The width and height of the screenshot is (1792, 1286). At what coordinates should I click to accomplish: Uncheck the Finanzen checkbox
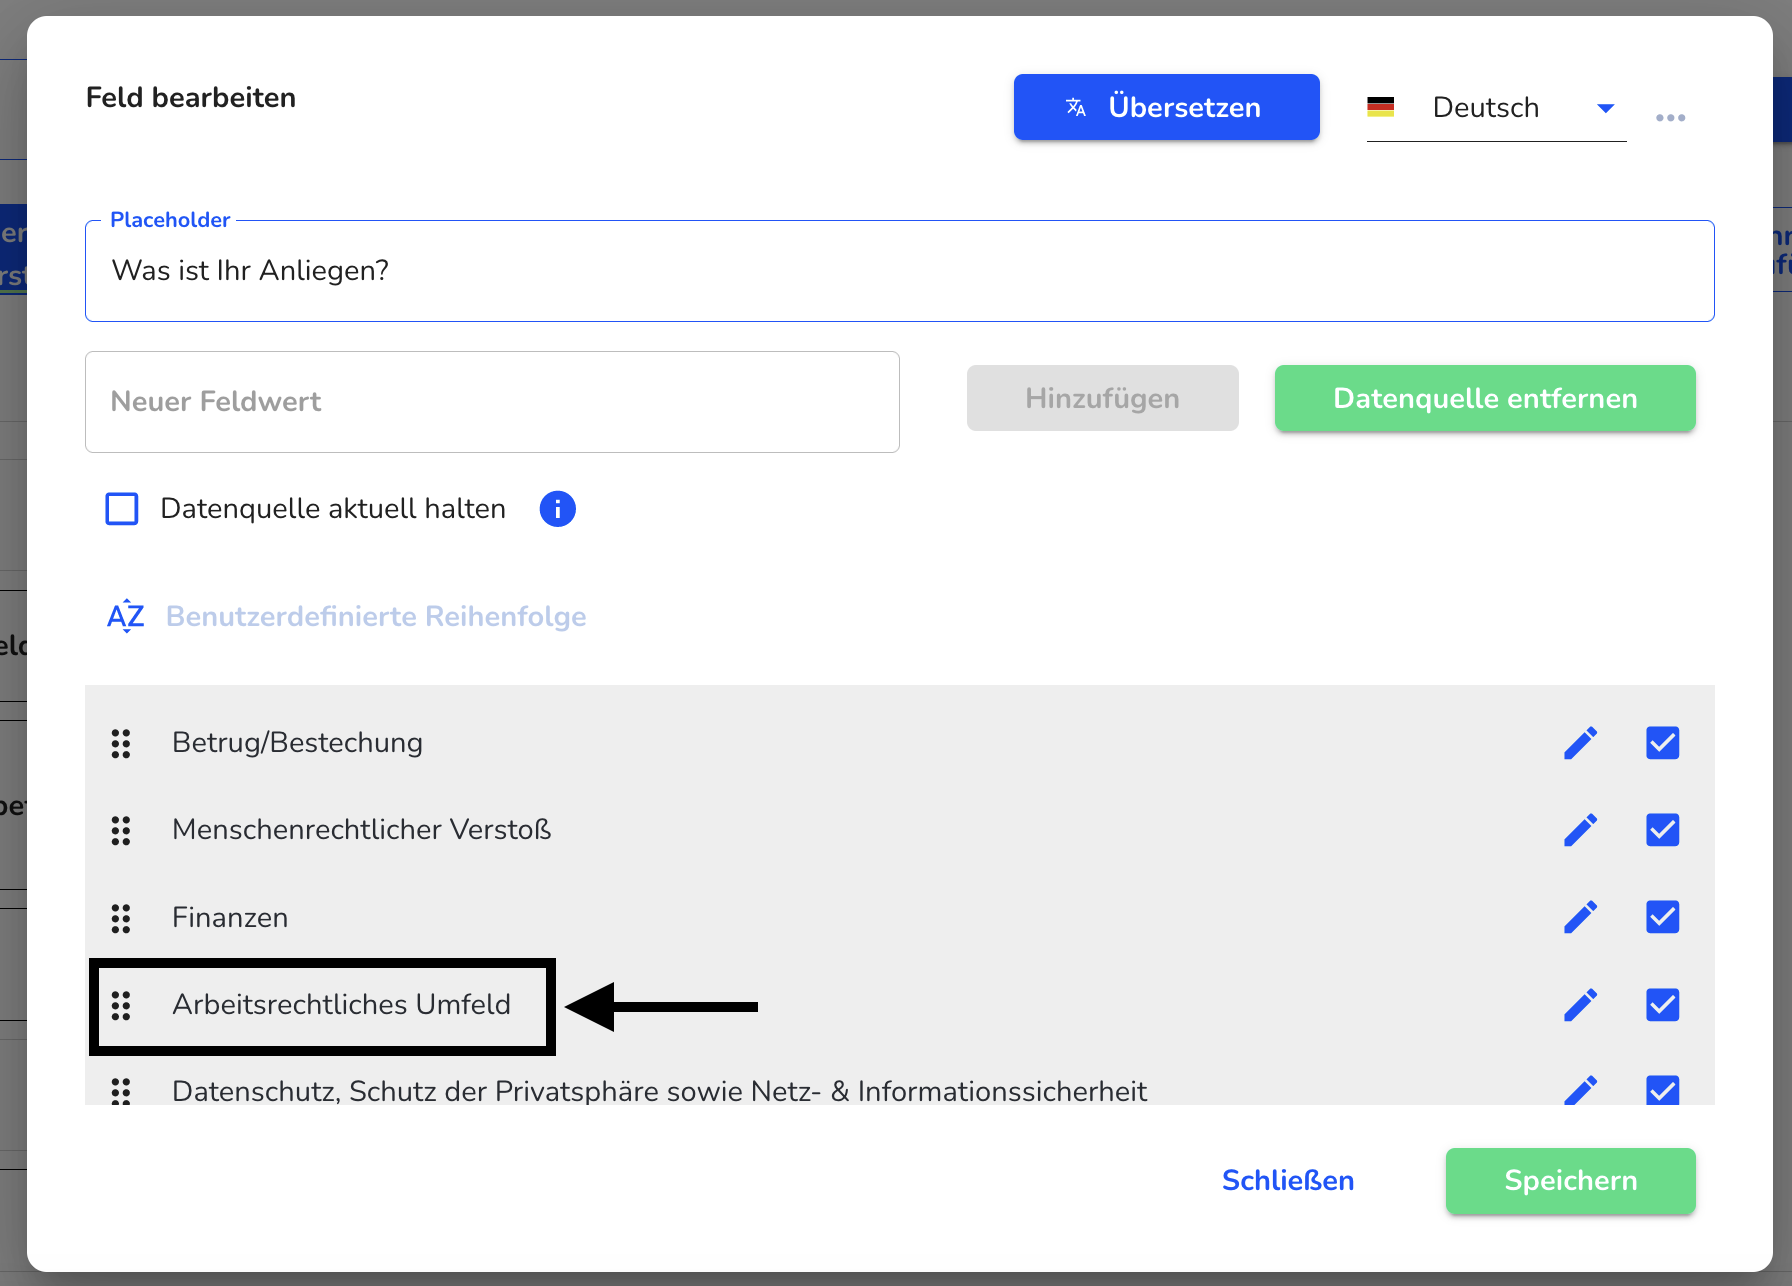click(x=1662, y=917)
